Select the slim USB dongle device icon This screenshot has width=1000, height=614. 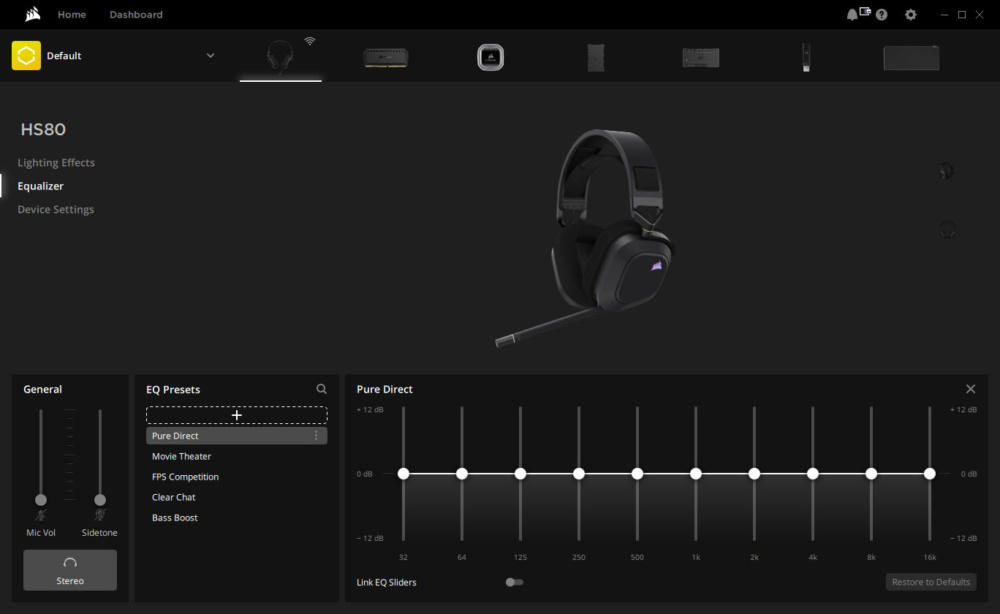[x=806, y=57]
